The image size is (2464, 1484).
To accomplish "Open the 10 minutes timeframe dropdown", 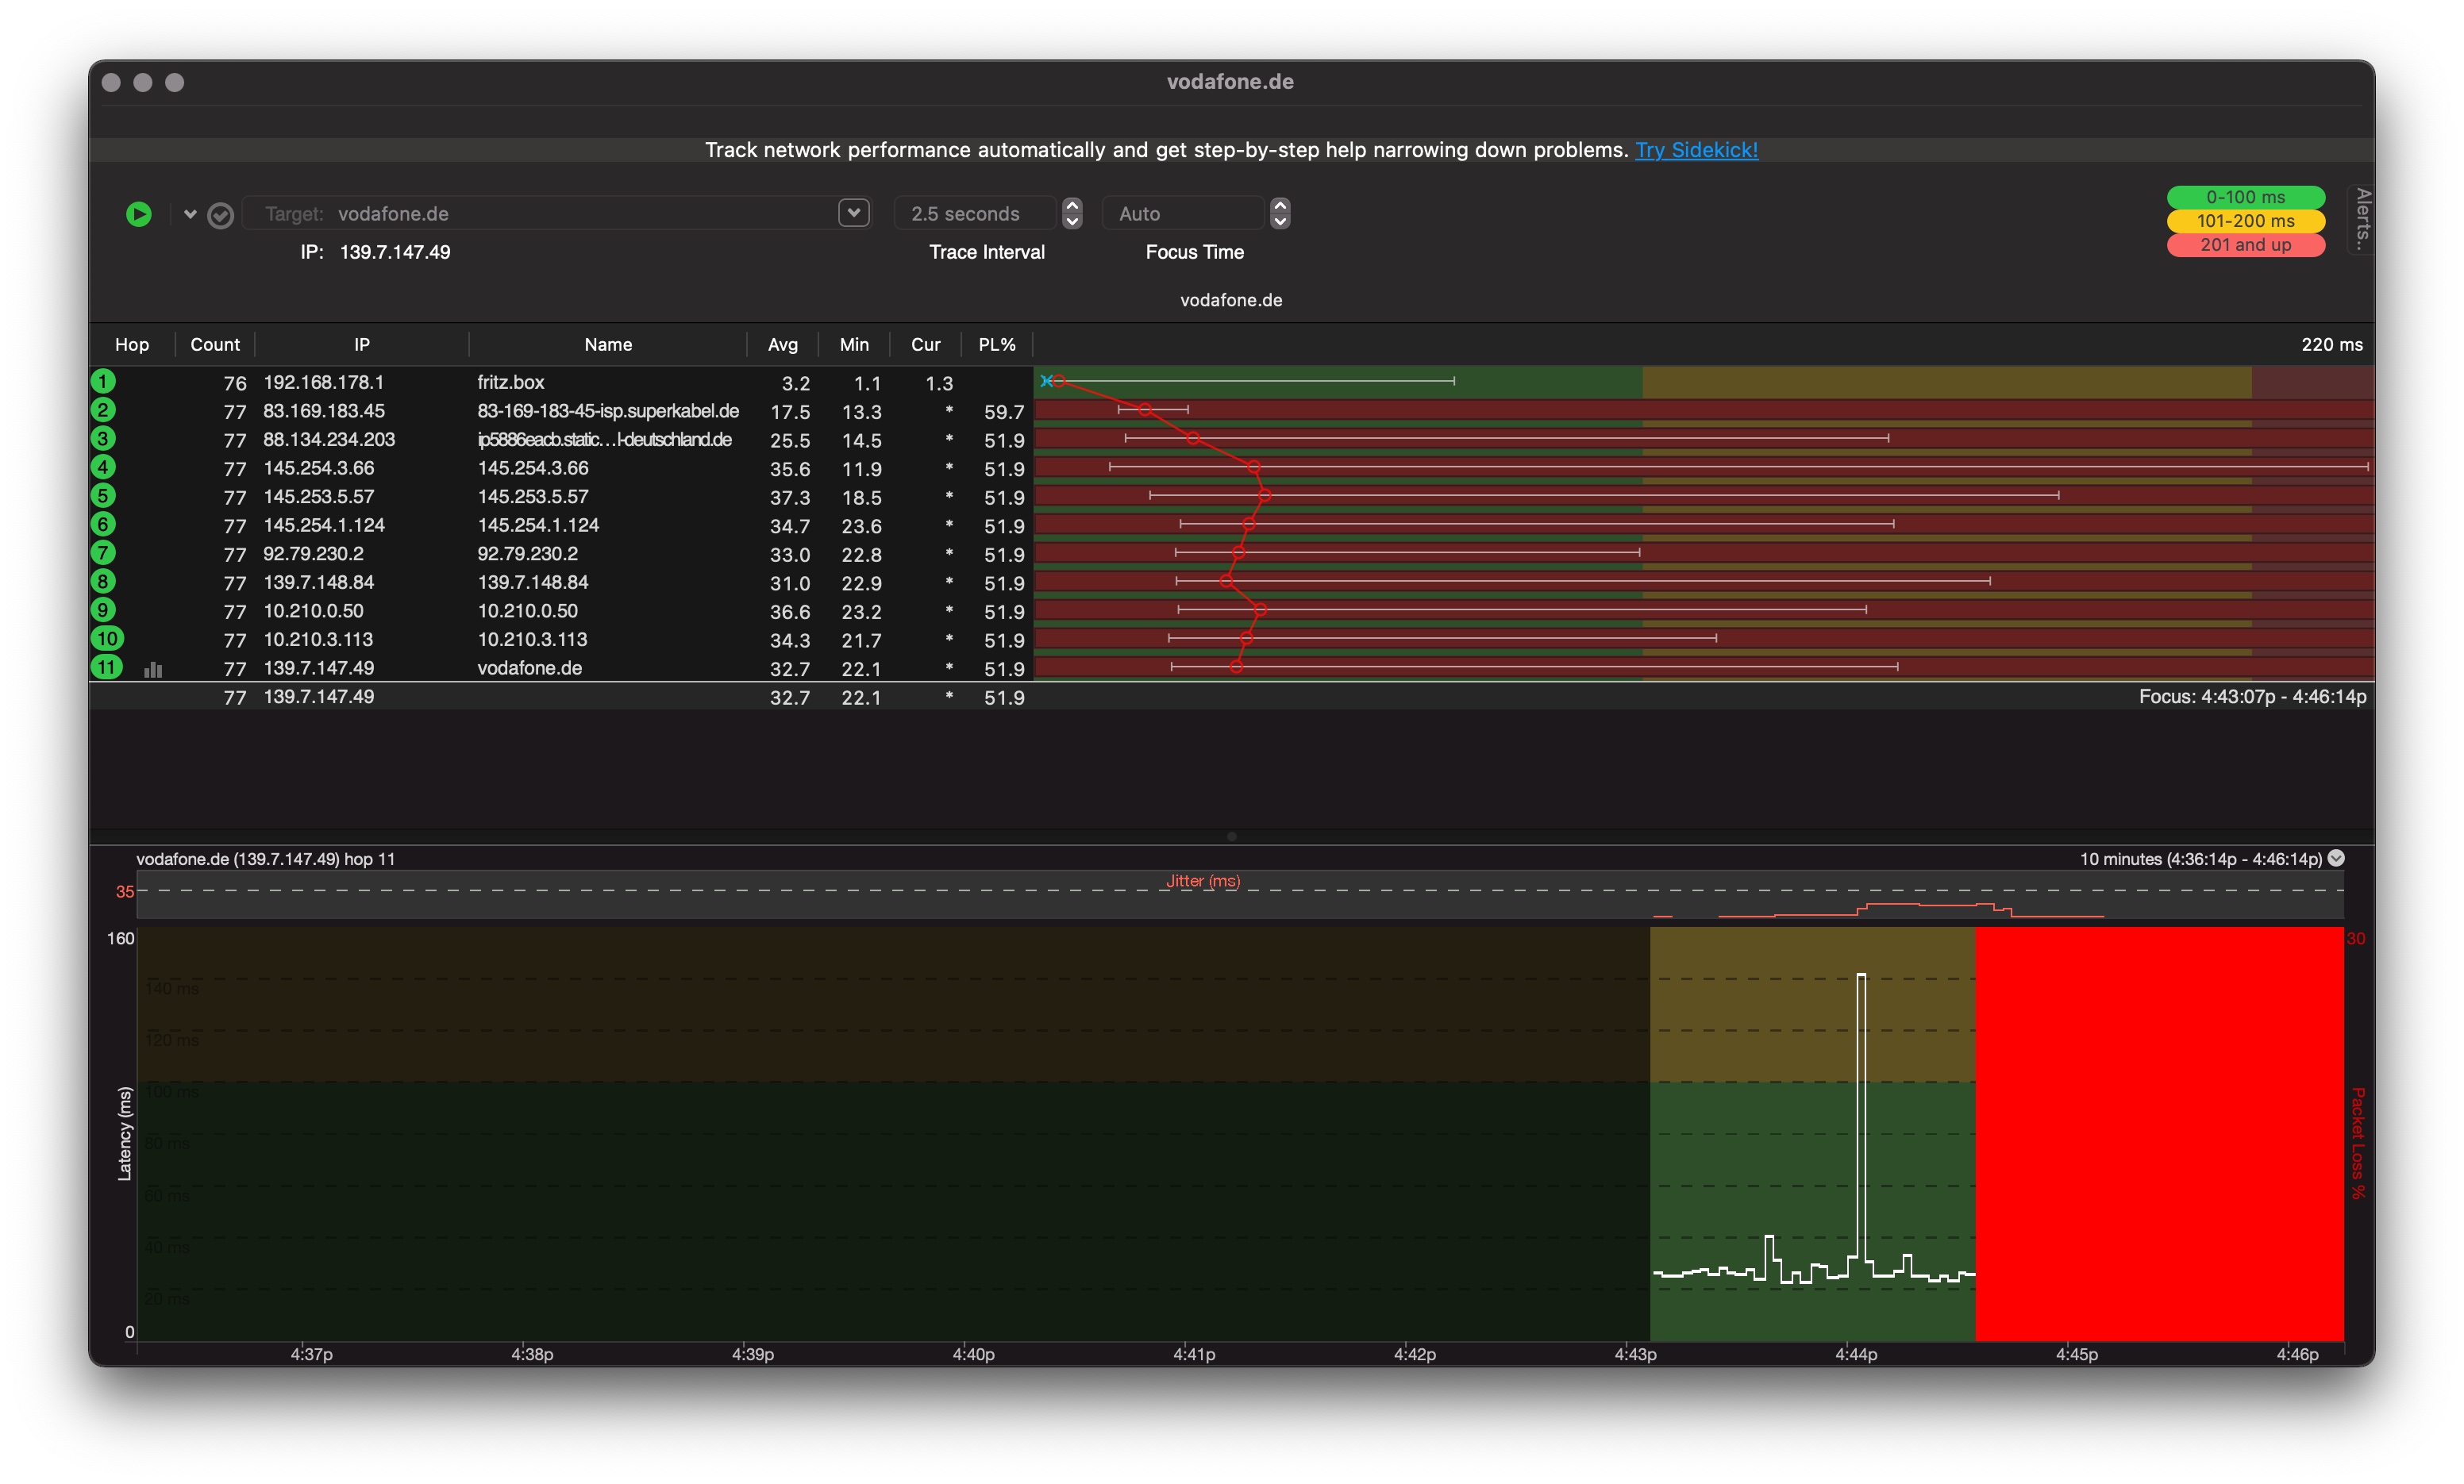I will 2336,858.
